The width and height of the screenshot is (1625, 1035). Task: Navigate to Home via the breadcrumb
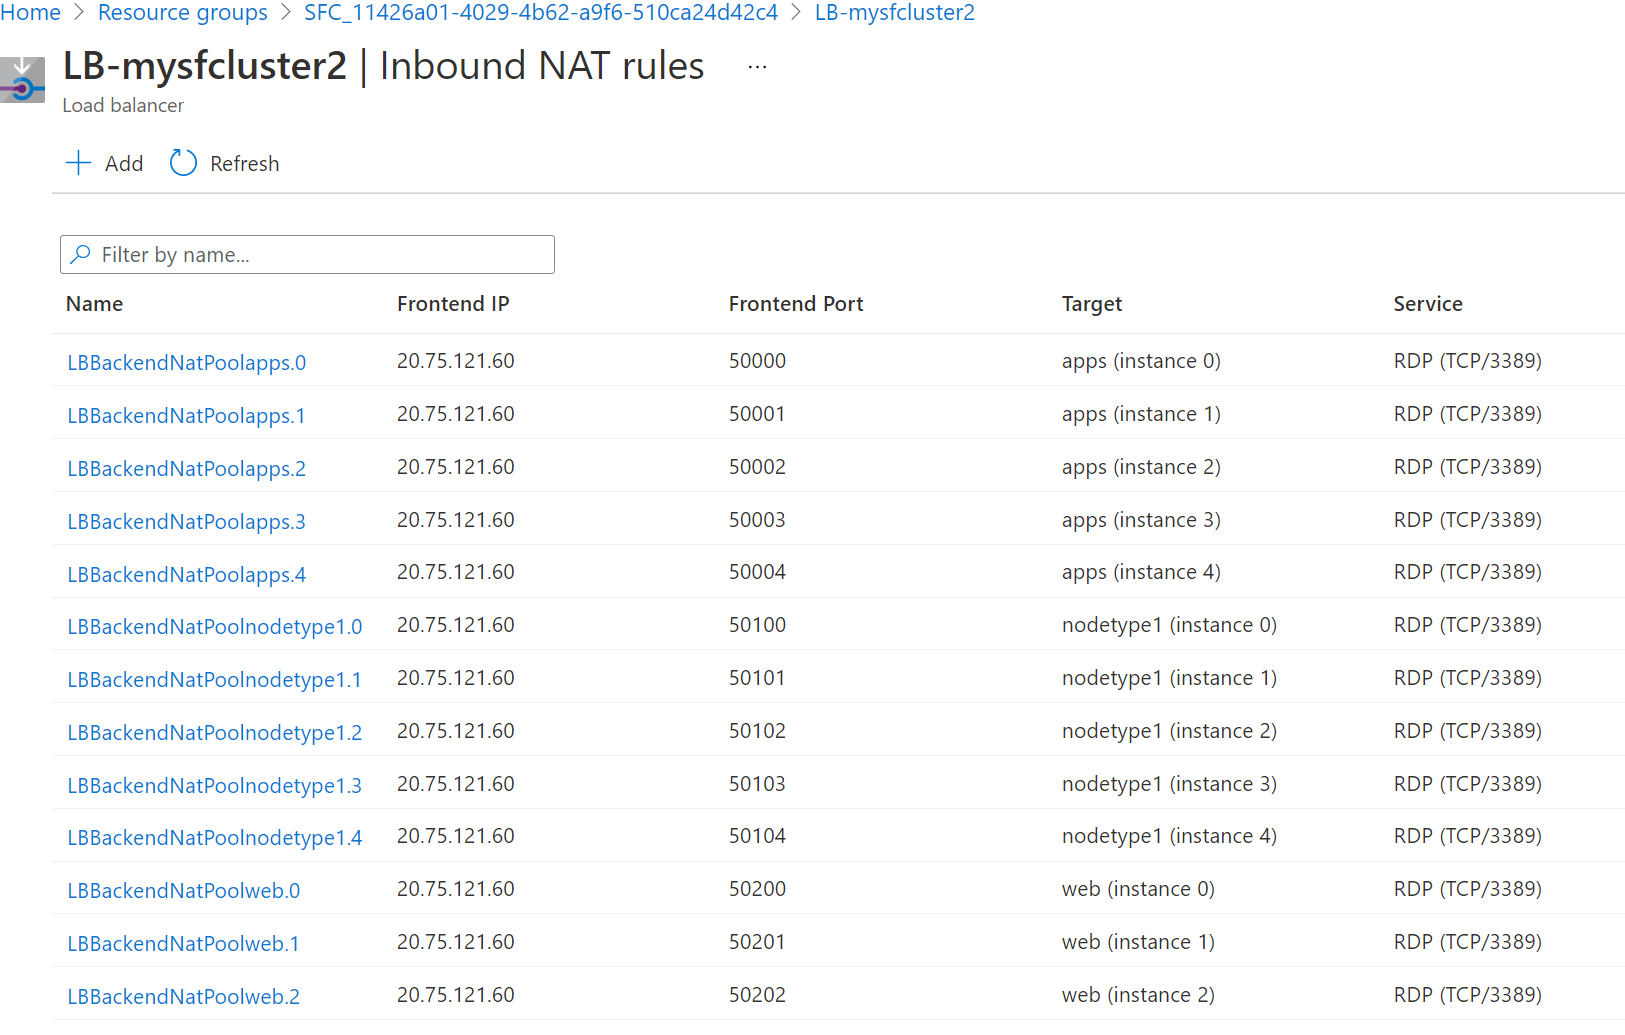[31, 12]
